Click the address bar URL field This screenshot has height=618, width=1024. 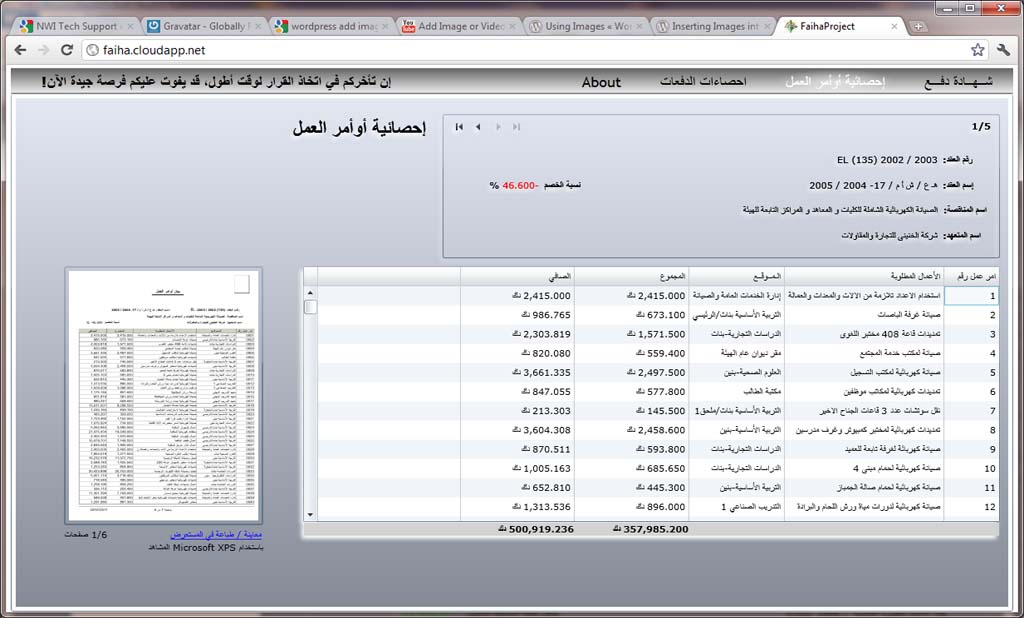tap(500, 49)
